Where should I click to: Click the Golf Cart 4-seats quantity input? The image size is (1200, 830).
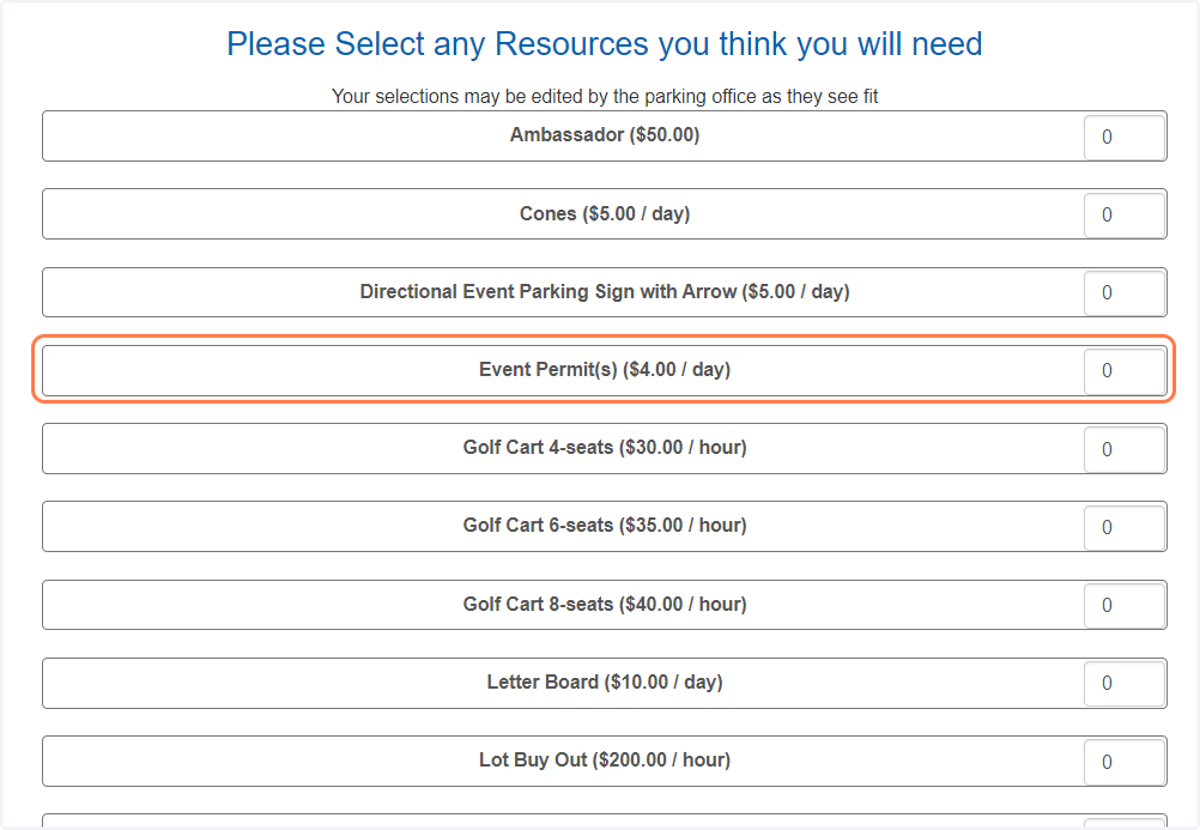tap(1125, 449)
